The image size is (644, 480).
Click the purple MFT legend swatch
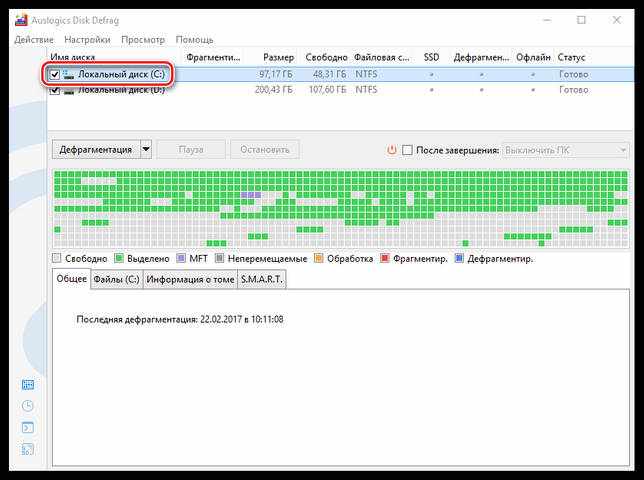pos(181,258)
